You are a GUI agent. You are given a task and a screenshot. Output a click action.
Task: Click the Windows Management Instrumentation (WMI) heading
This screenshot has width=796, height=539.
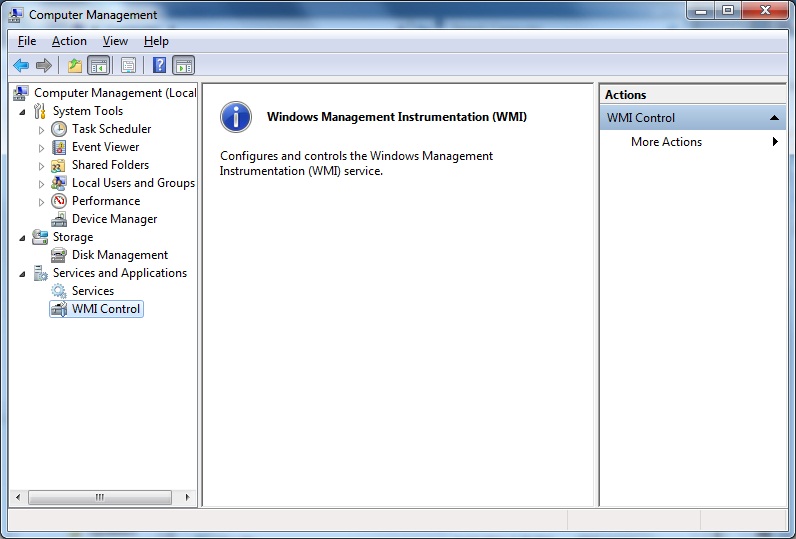(x=397, y=117)
